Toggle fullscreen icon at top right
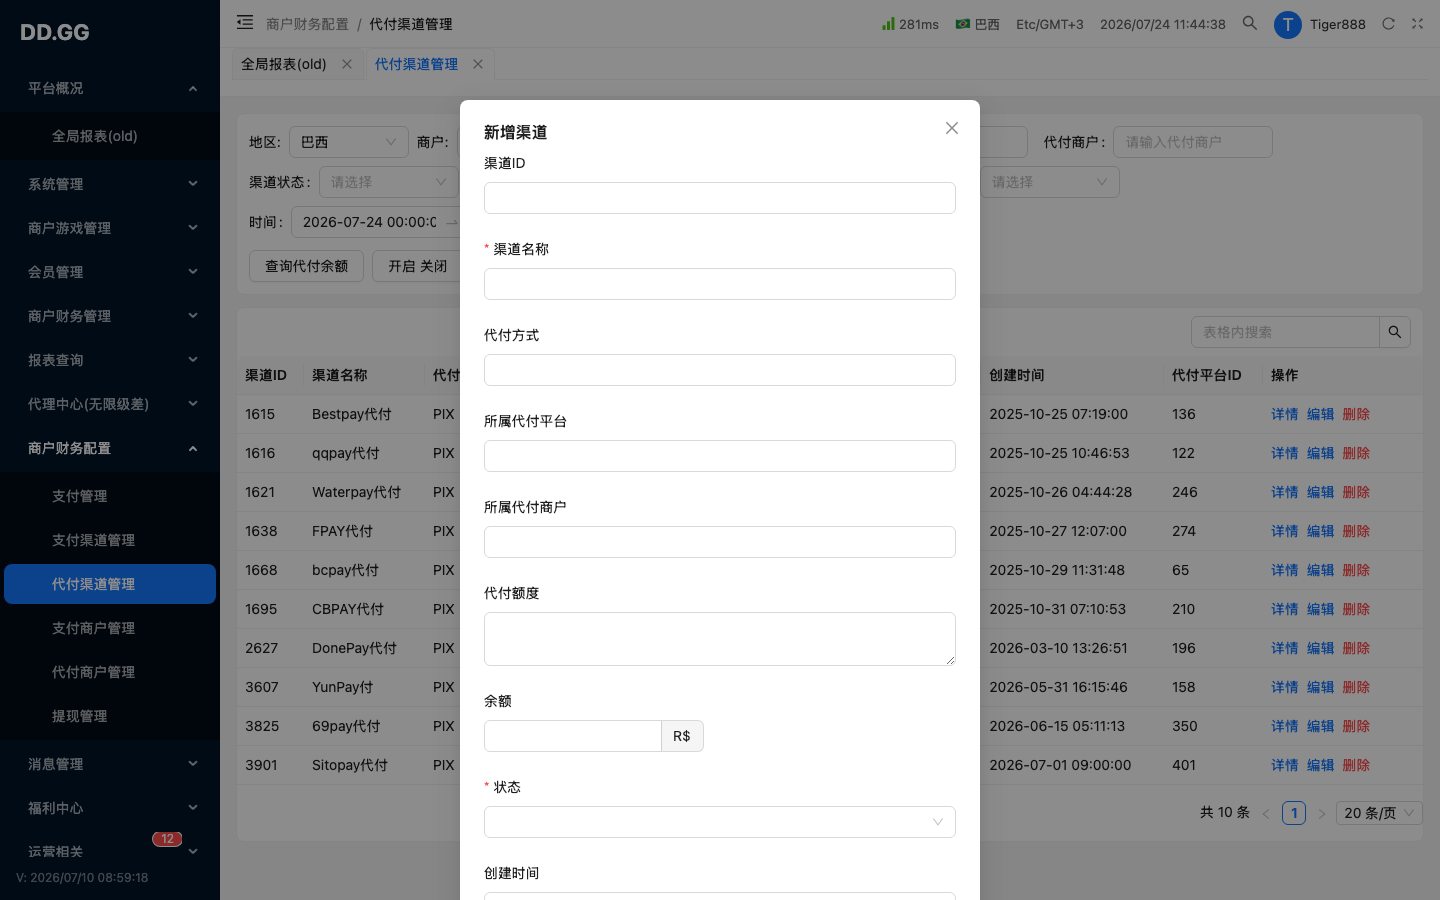 [1417, 23]
